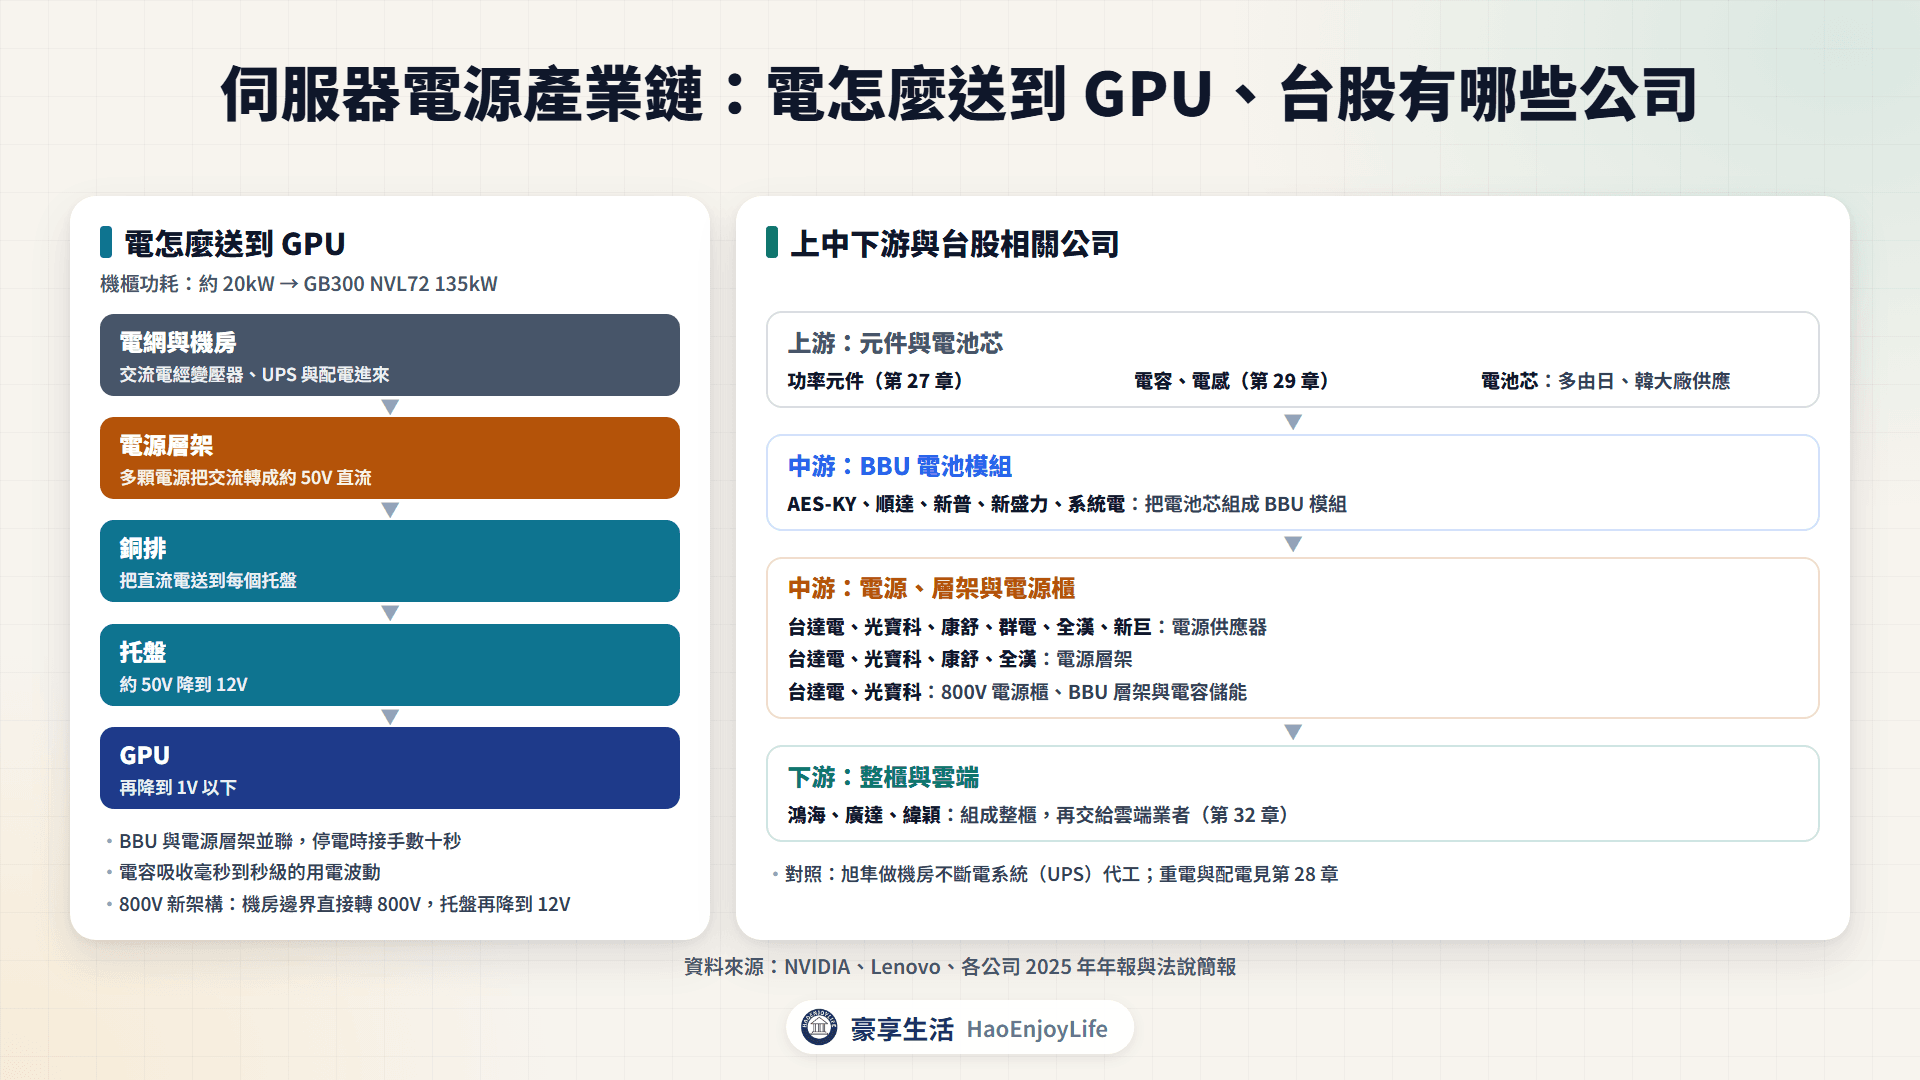The height and width of the screenshot is (1080, 1920).
Task: Select the 托盤 flow block
Action: [x=390, y=665]
